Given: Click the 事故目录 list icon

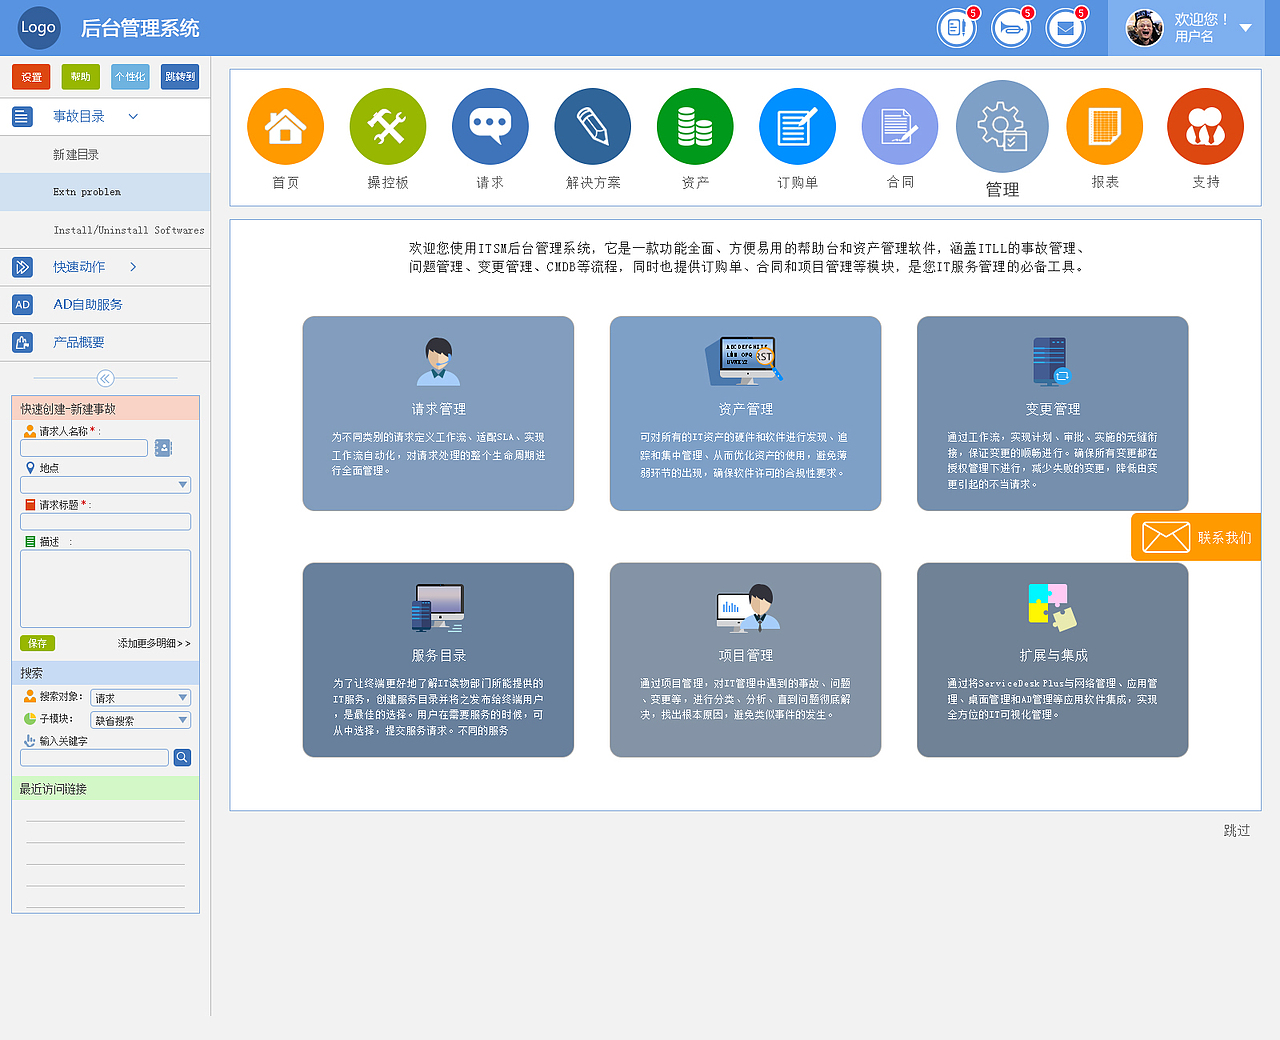Looking at the screenshot, I should click(22, 117).
